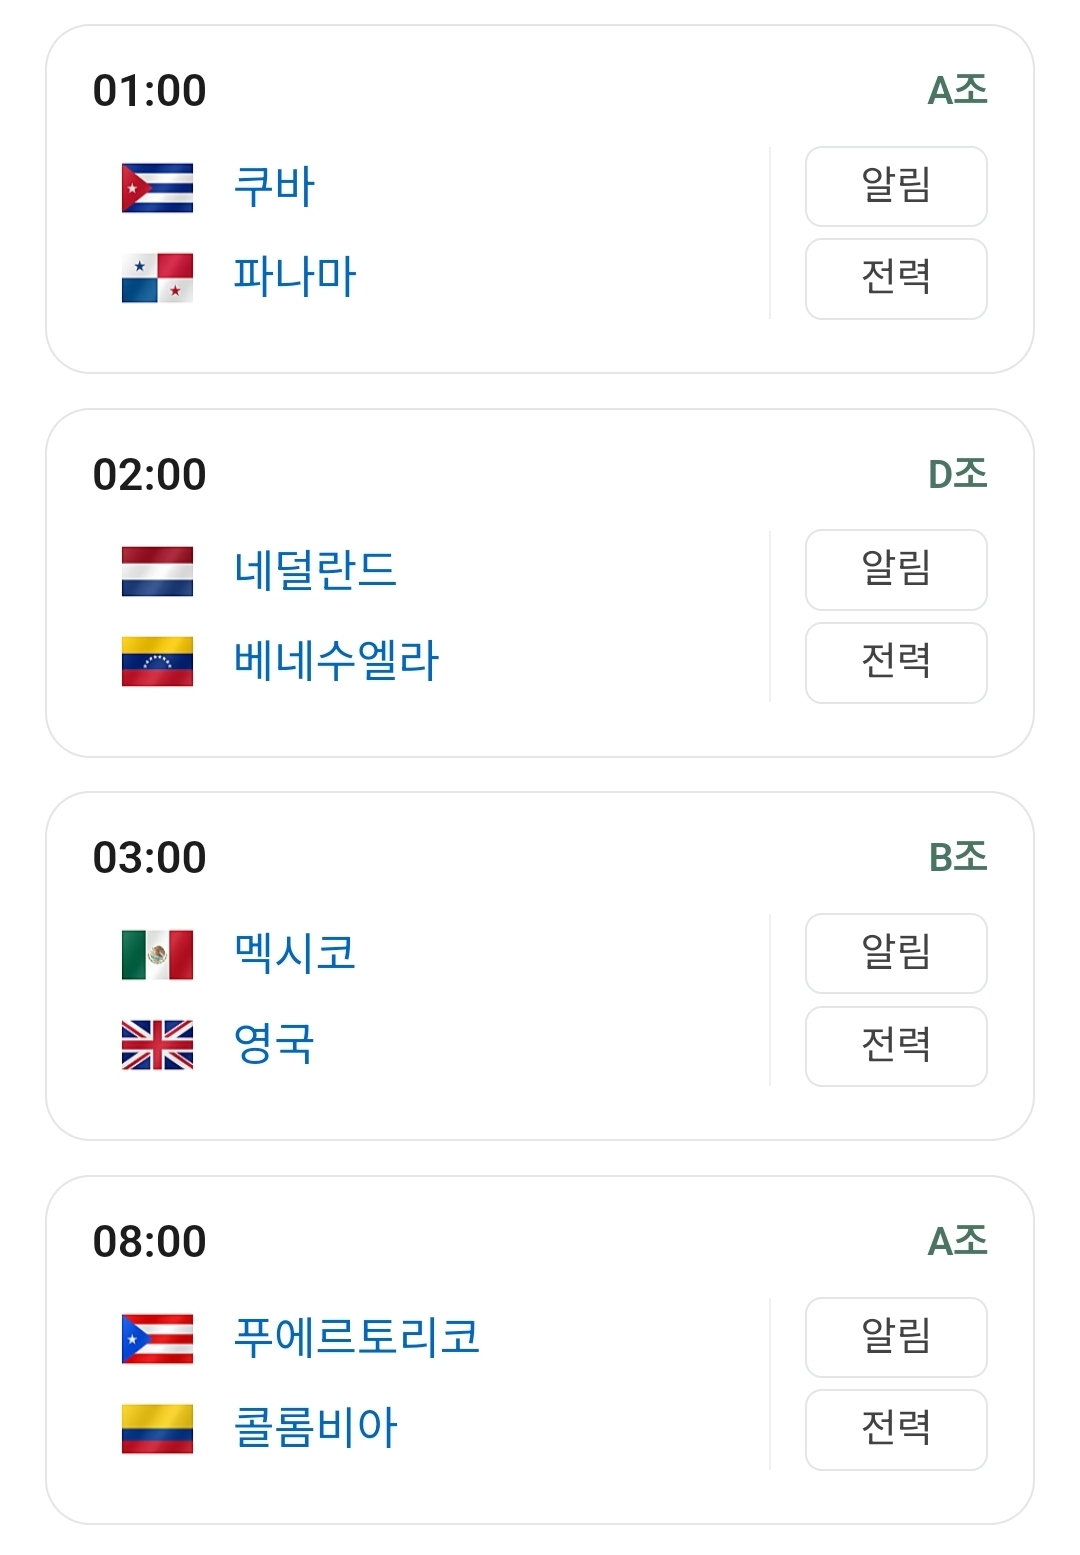Click the Cuba flag icon

click(157, 187)
